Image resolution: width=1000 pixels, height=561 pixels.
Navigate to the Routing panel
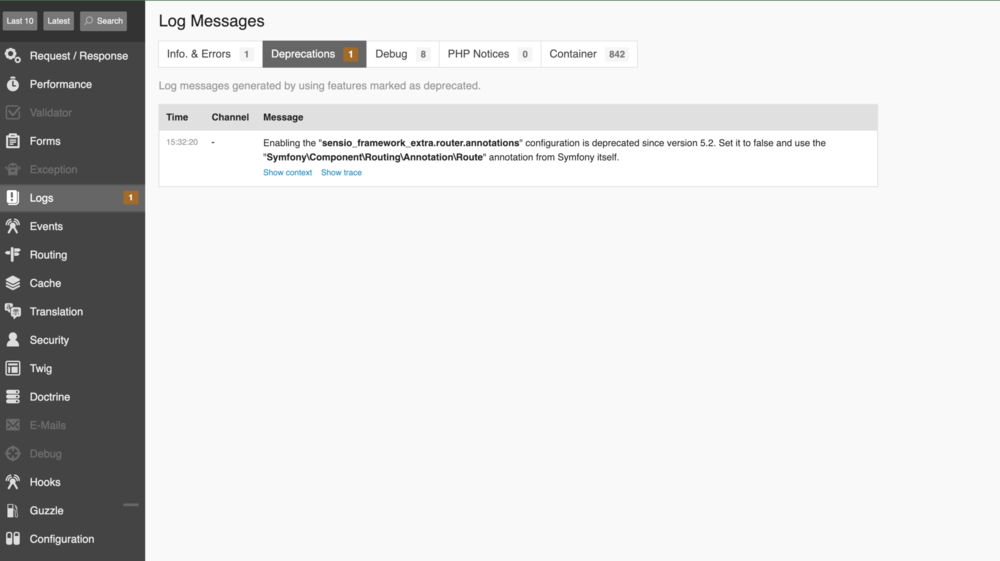click(72, 254)
